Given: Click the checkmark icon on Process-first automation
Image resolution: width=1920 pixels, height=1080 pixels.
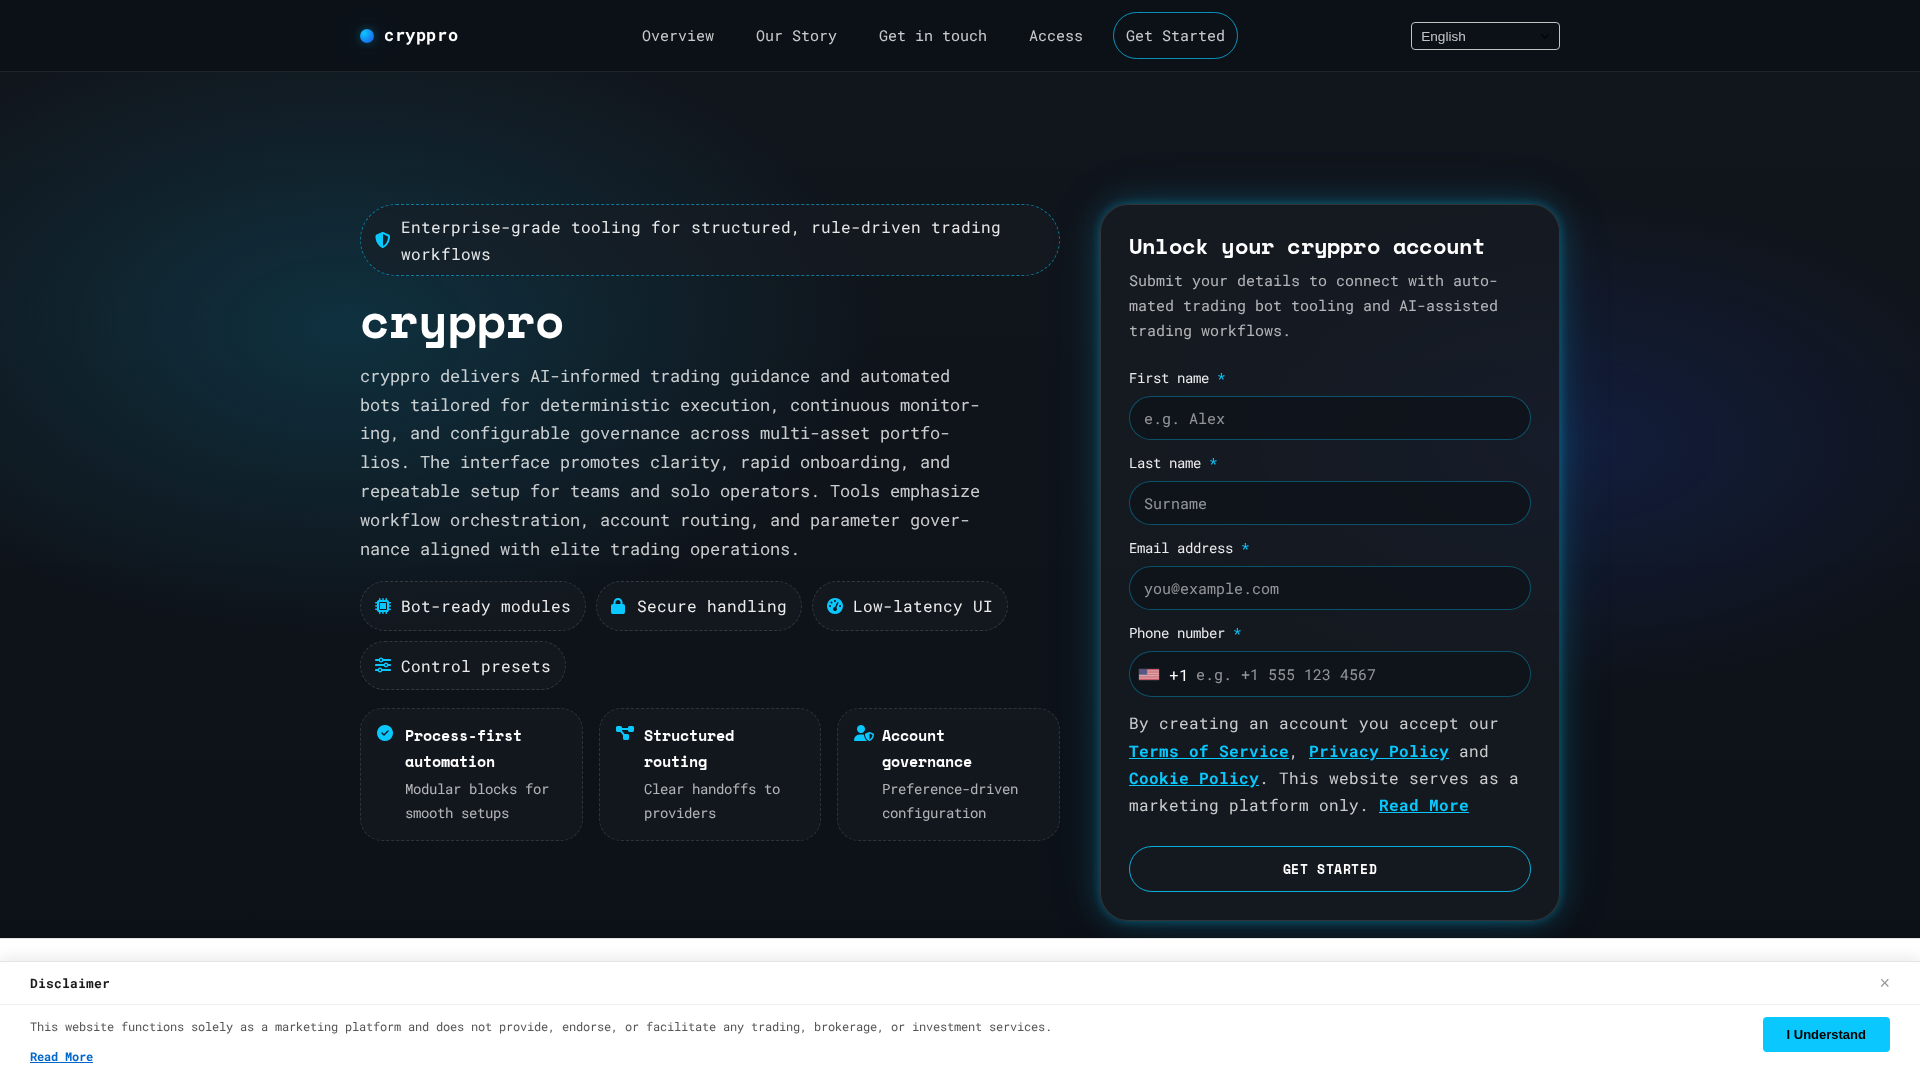Looking at the screenshot, I should coord(385,733).
